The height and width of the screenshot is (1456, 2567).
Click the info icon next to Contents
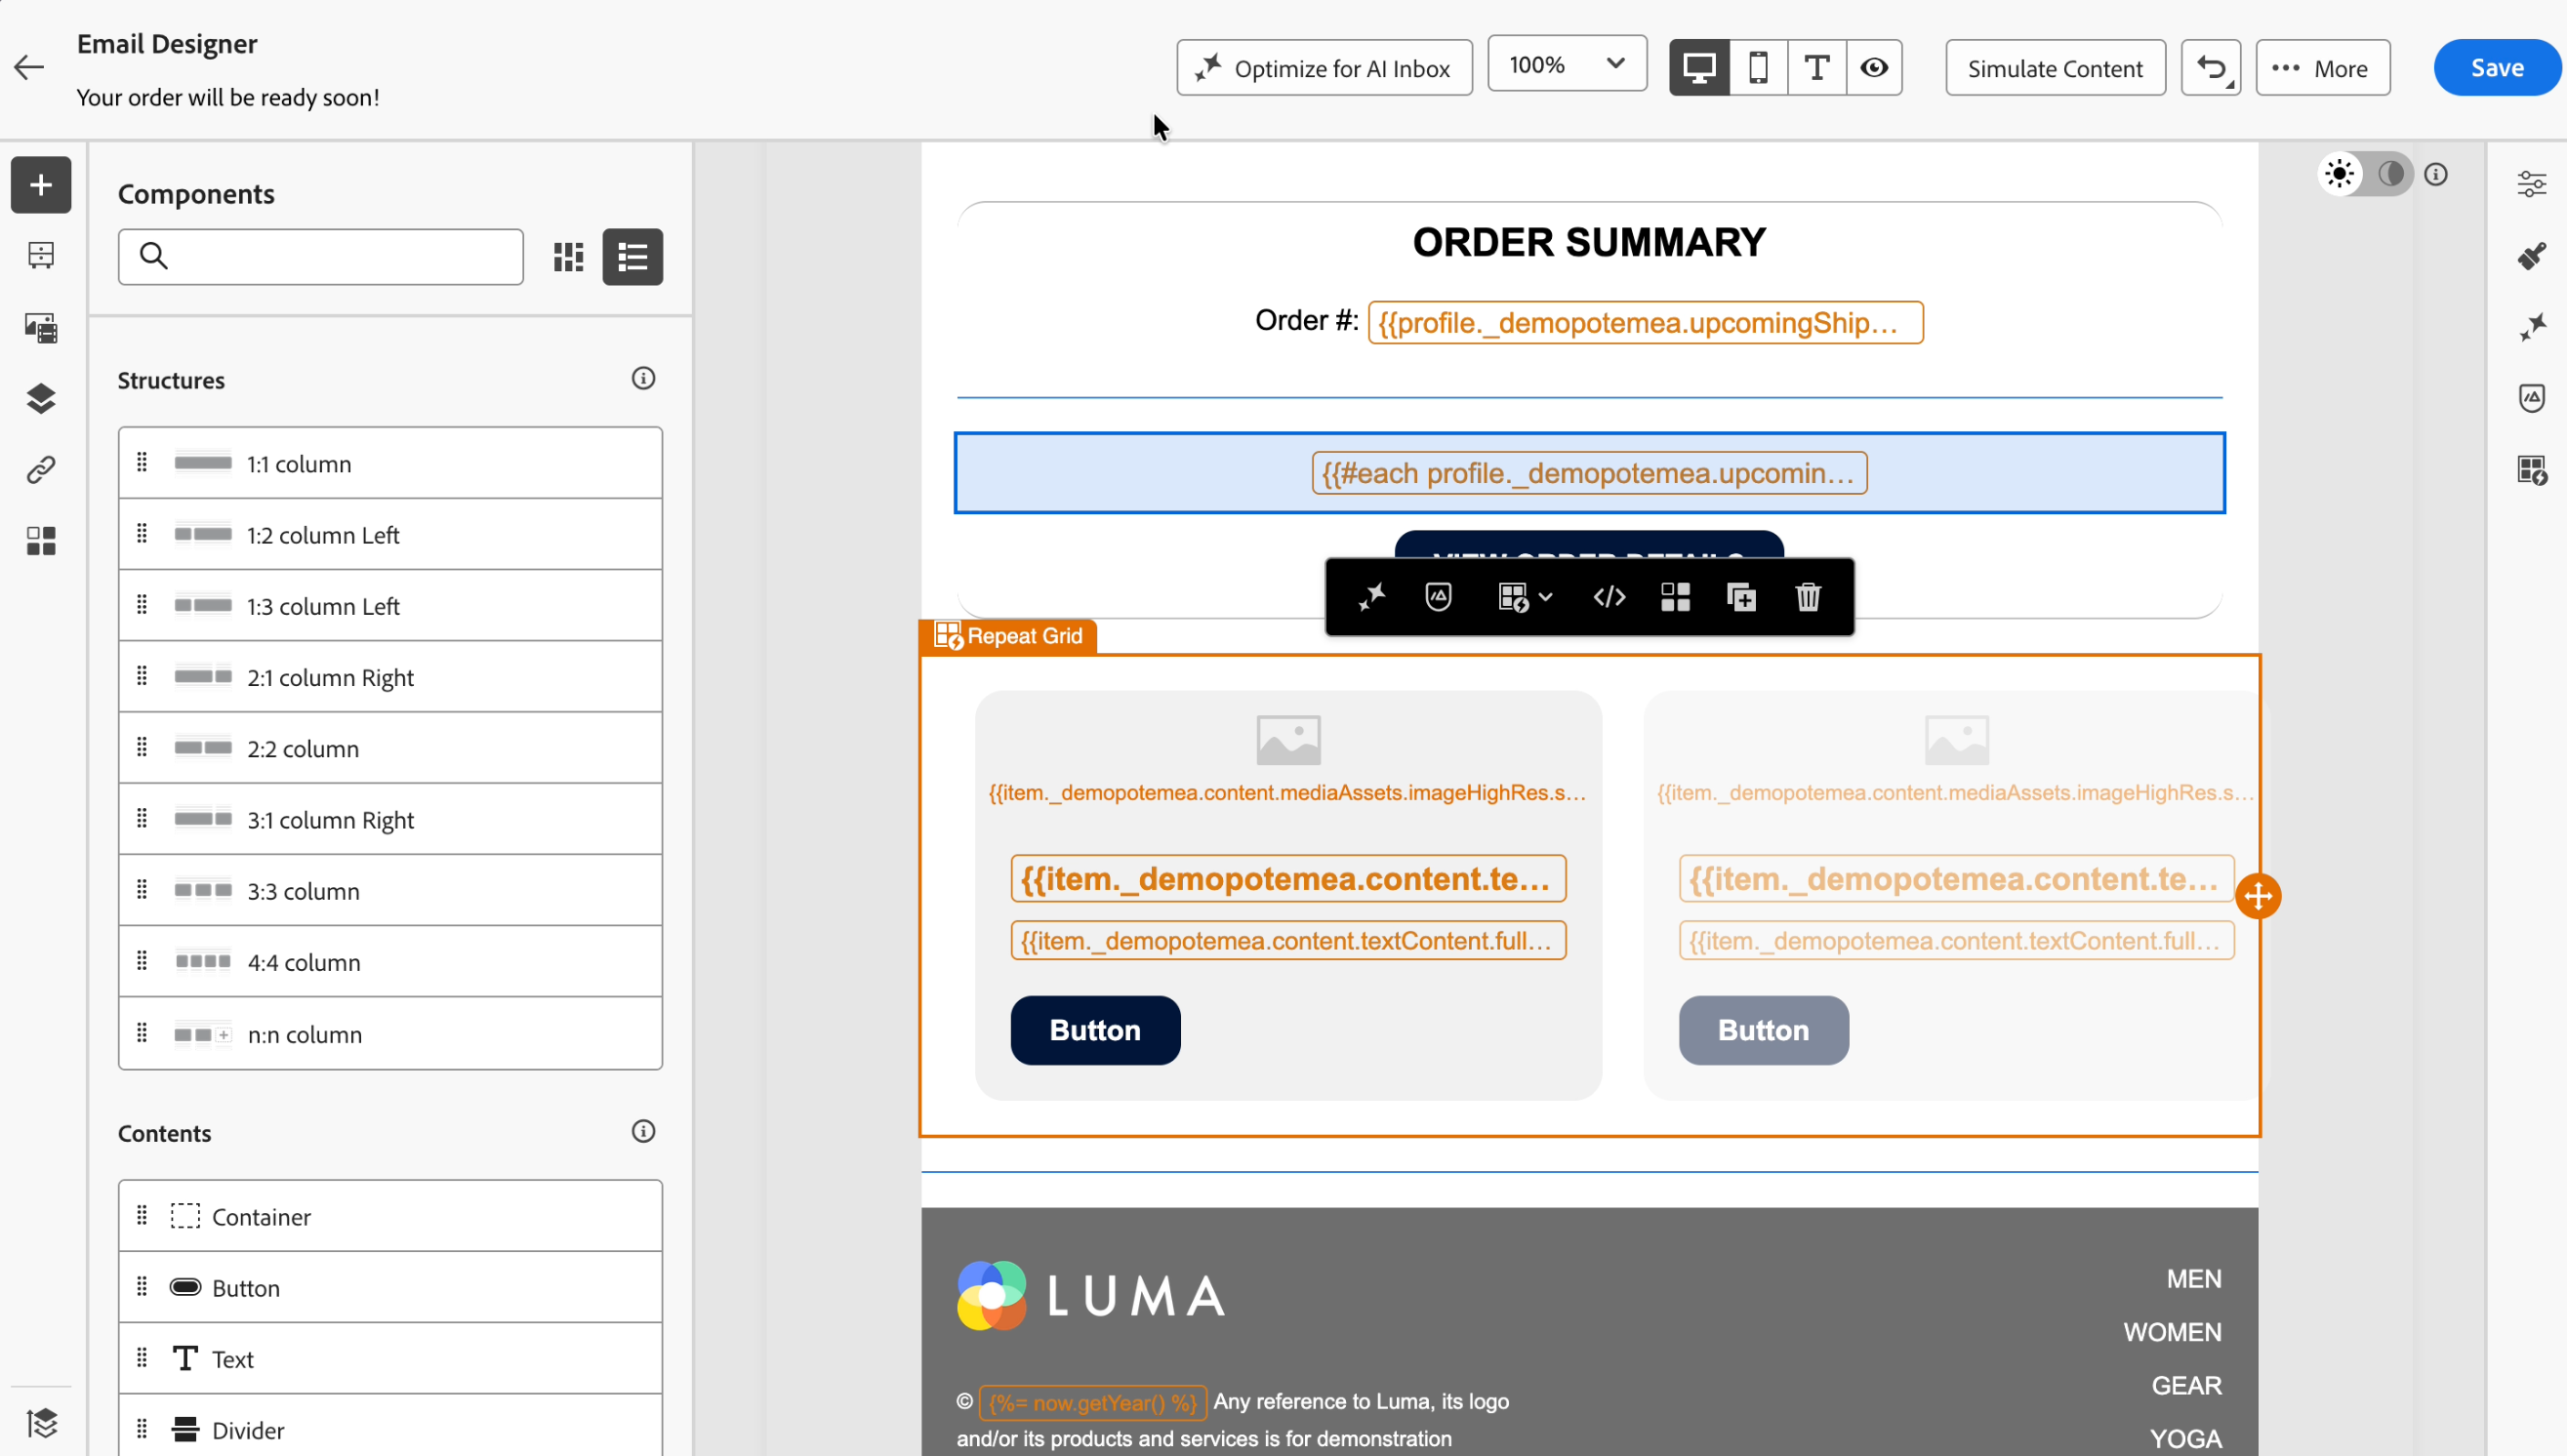(x=643, y=1132)
